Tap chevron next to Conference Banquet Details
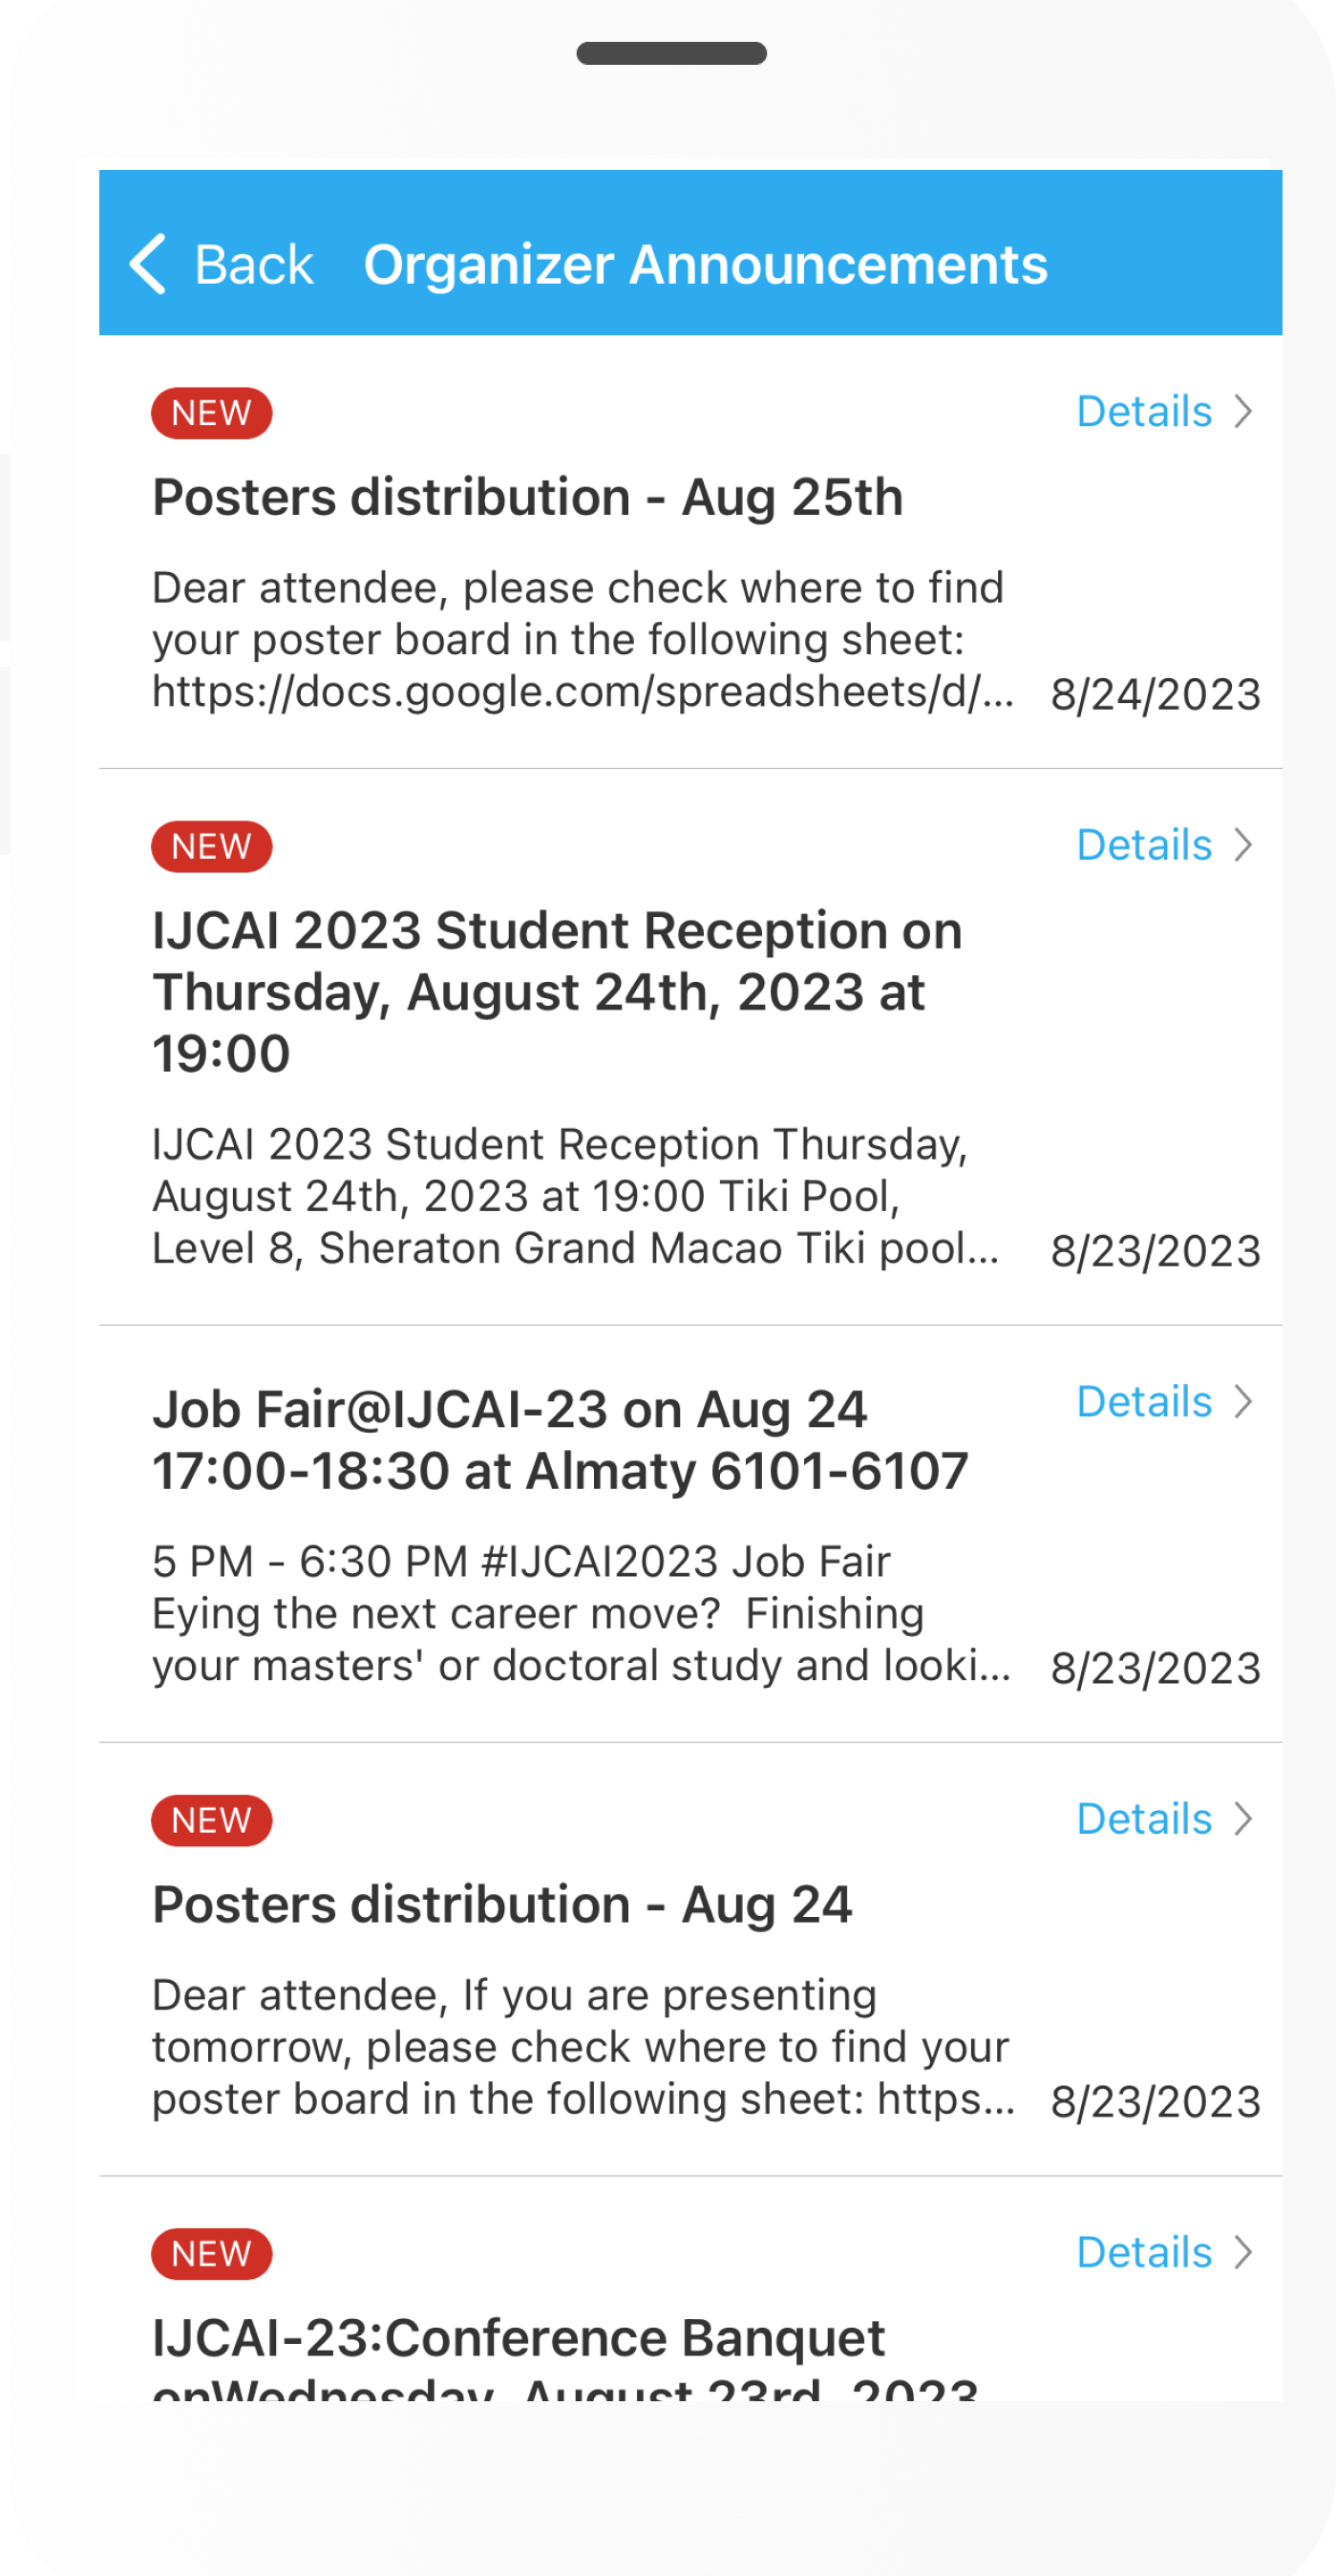 [1243, 2253]
